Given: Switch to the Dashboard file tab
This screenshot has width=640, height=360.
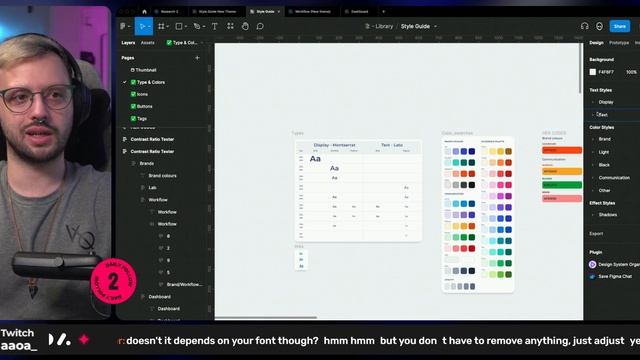Looking at the screenshot, I should click(357, 11).
